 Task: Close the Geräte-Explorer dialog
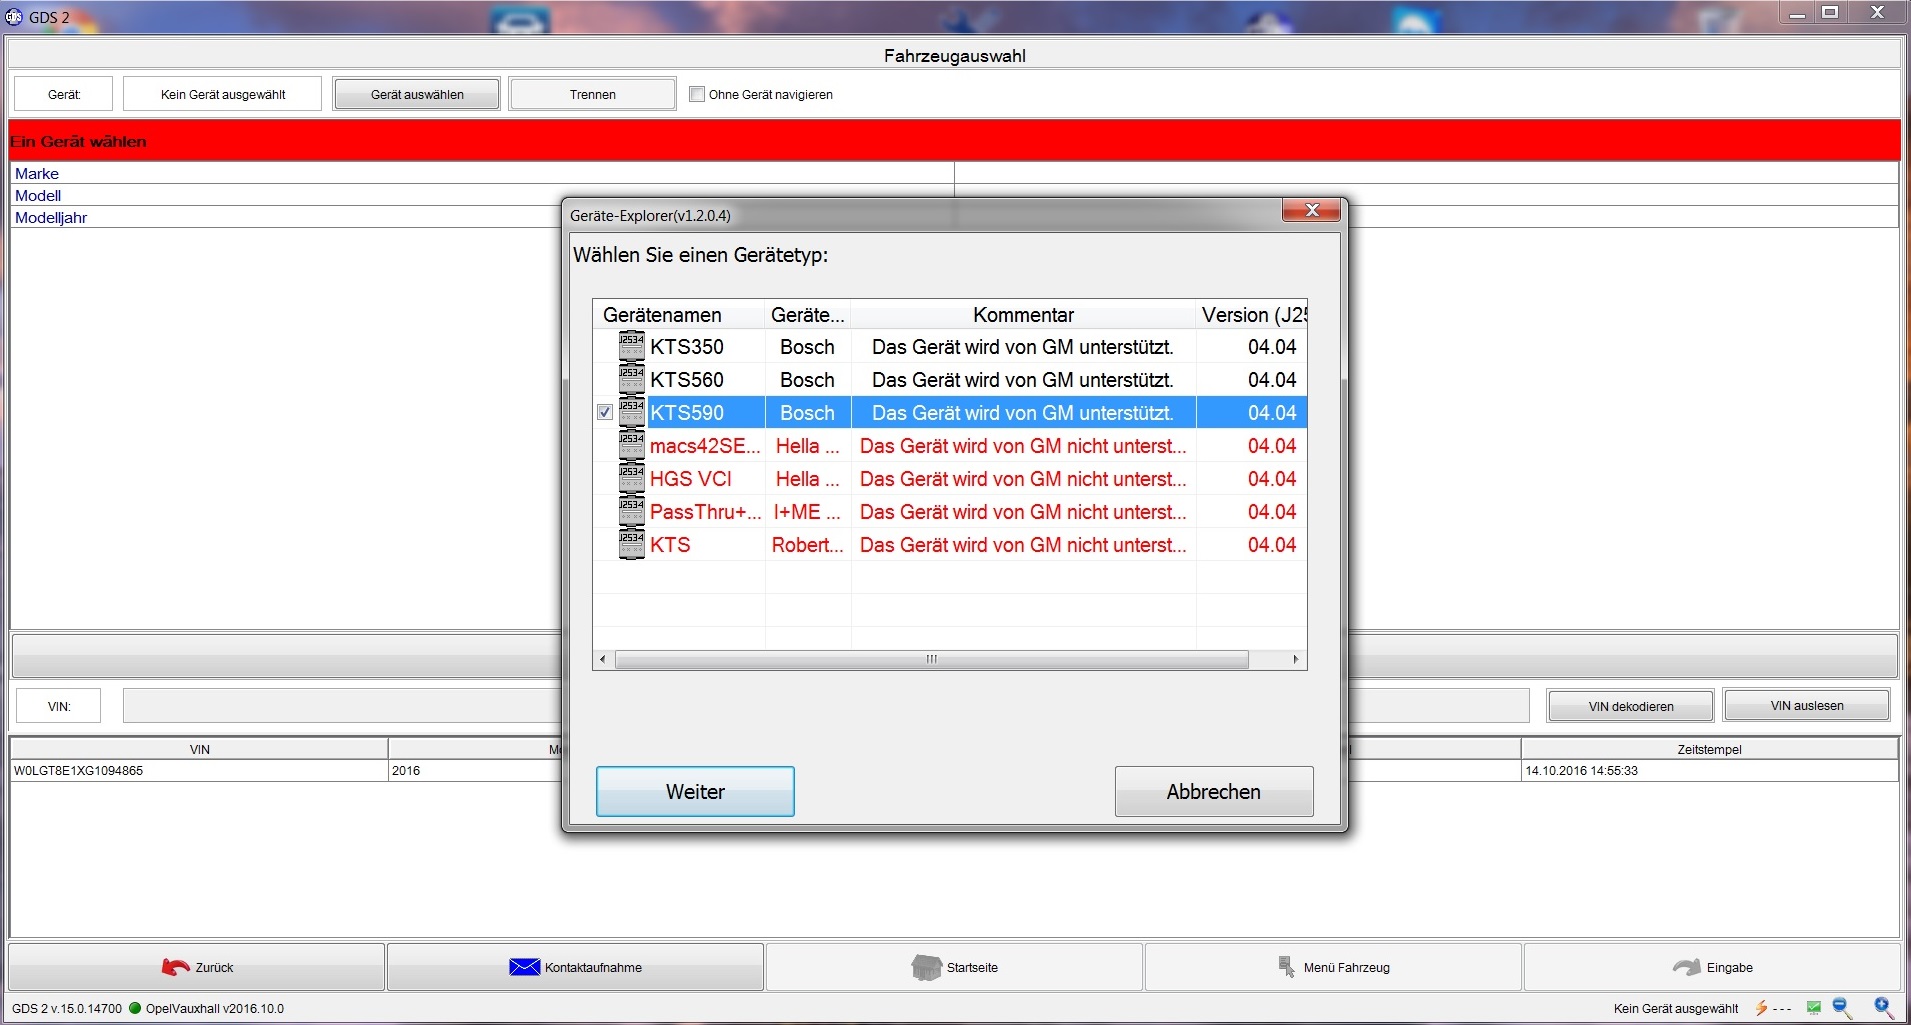pyautogui.click(x=1312, y=210)
